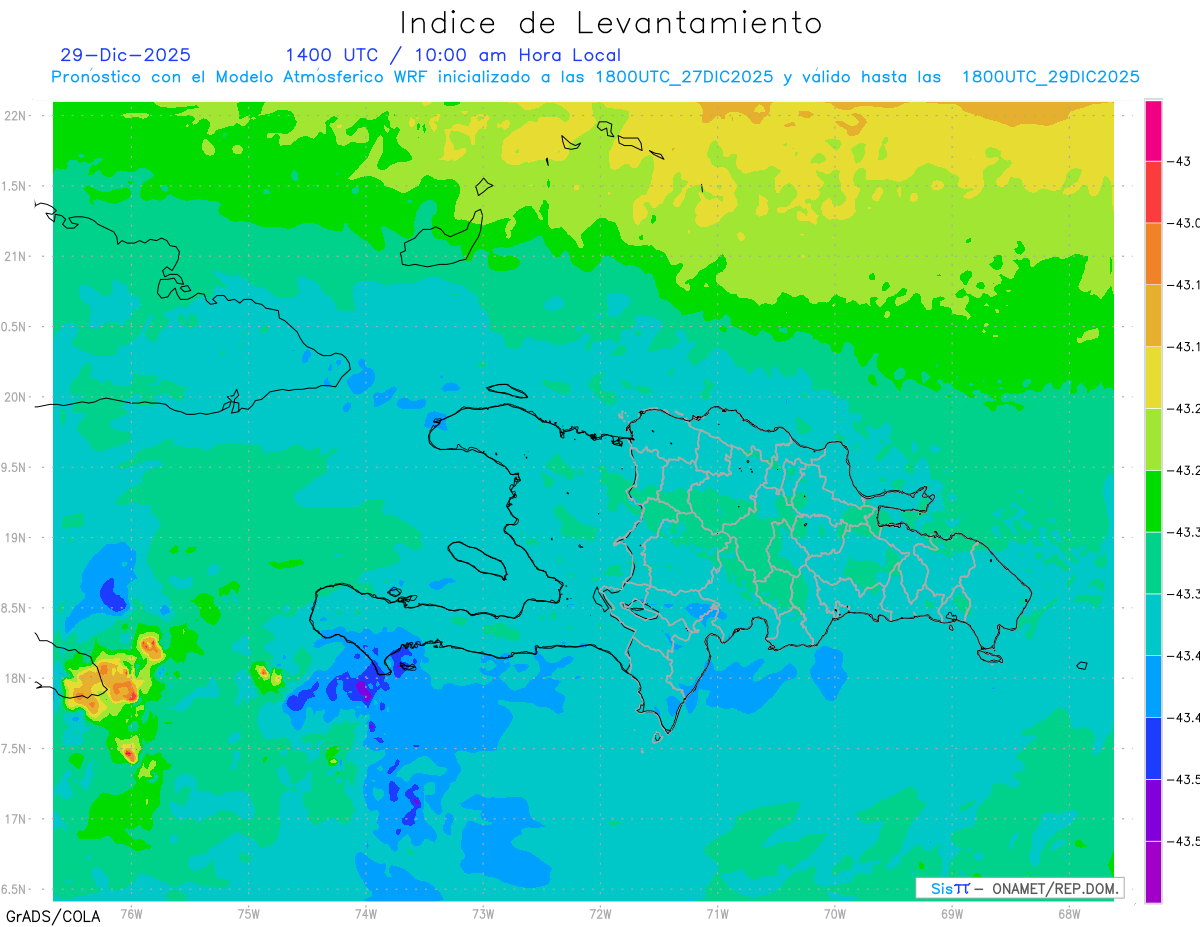Select the "19N" latitude label

[x=17, y=537]
